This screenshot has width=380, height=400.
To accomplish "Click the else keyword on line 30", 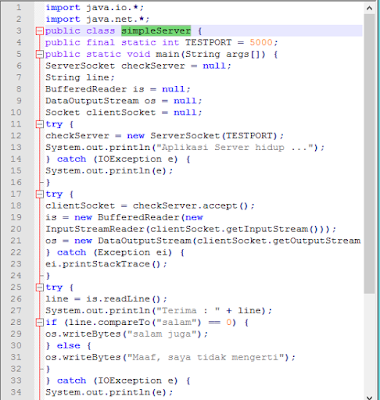I will (x=68, y=346).
